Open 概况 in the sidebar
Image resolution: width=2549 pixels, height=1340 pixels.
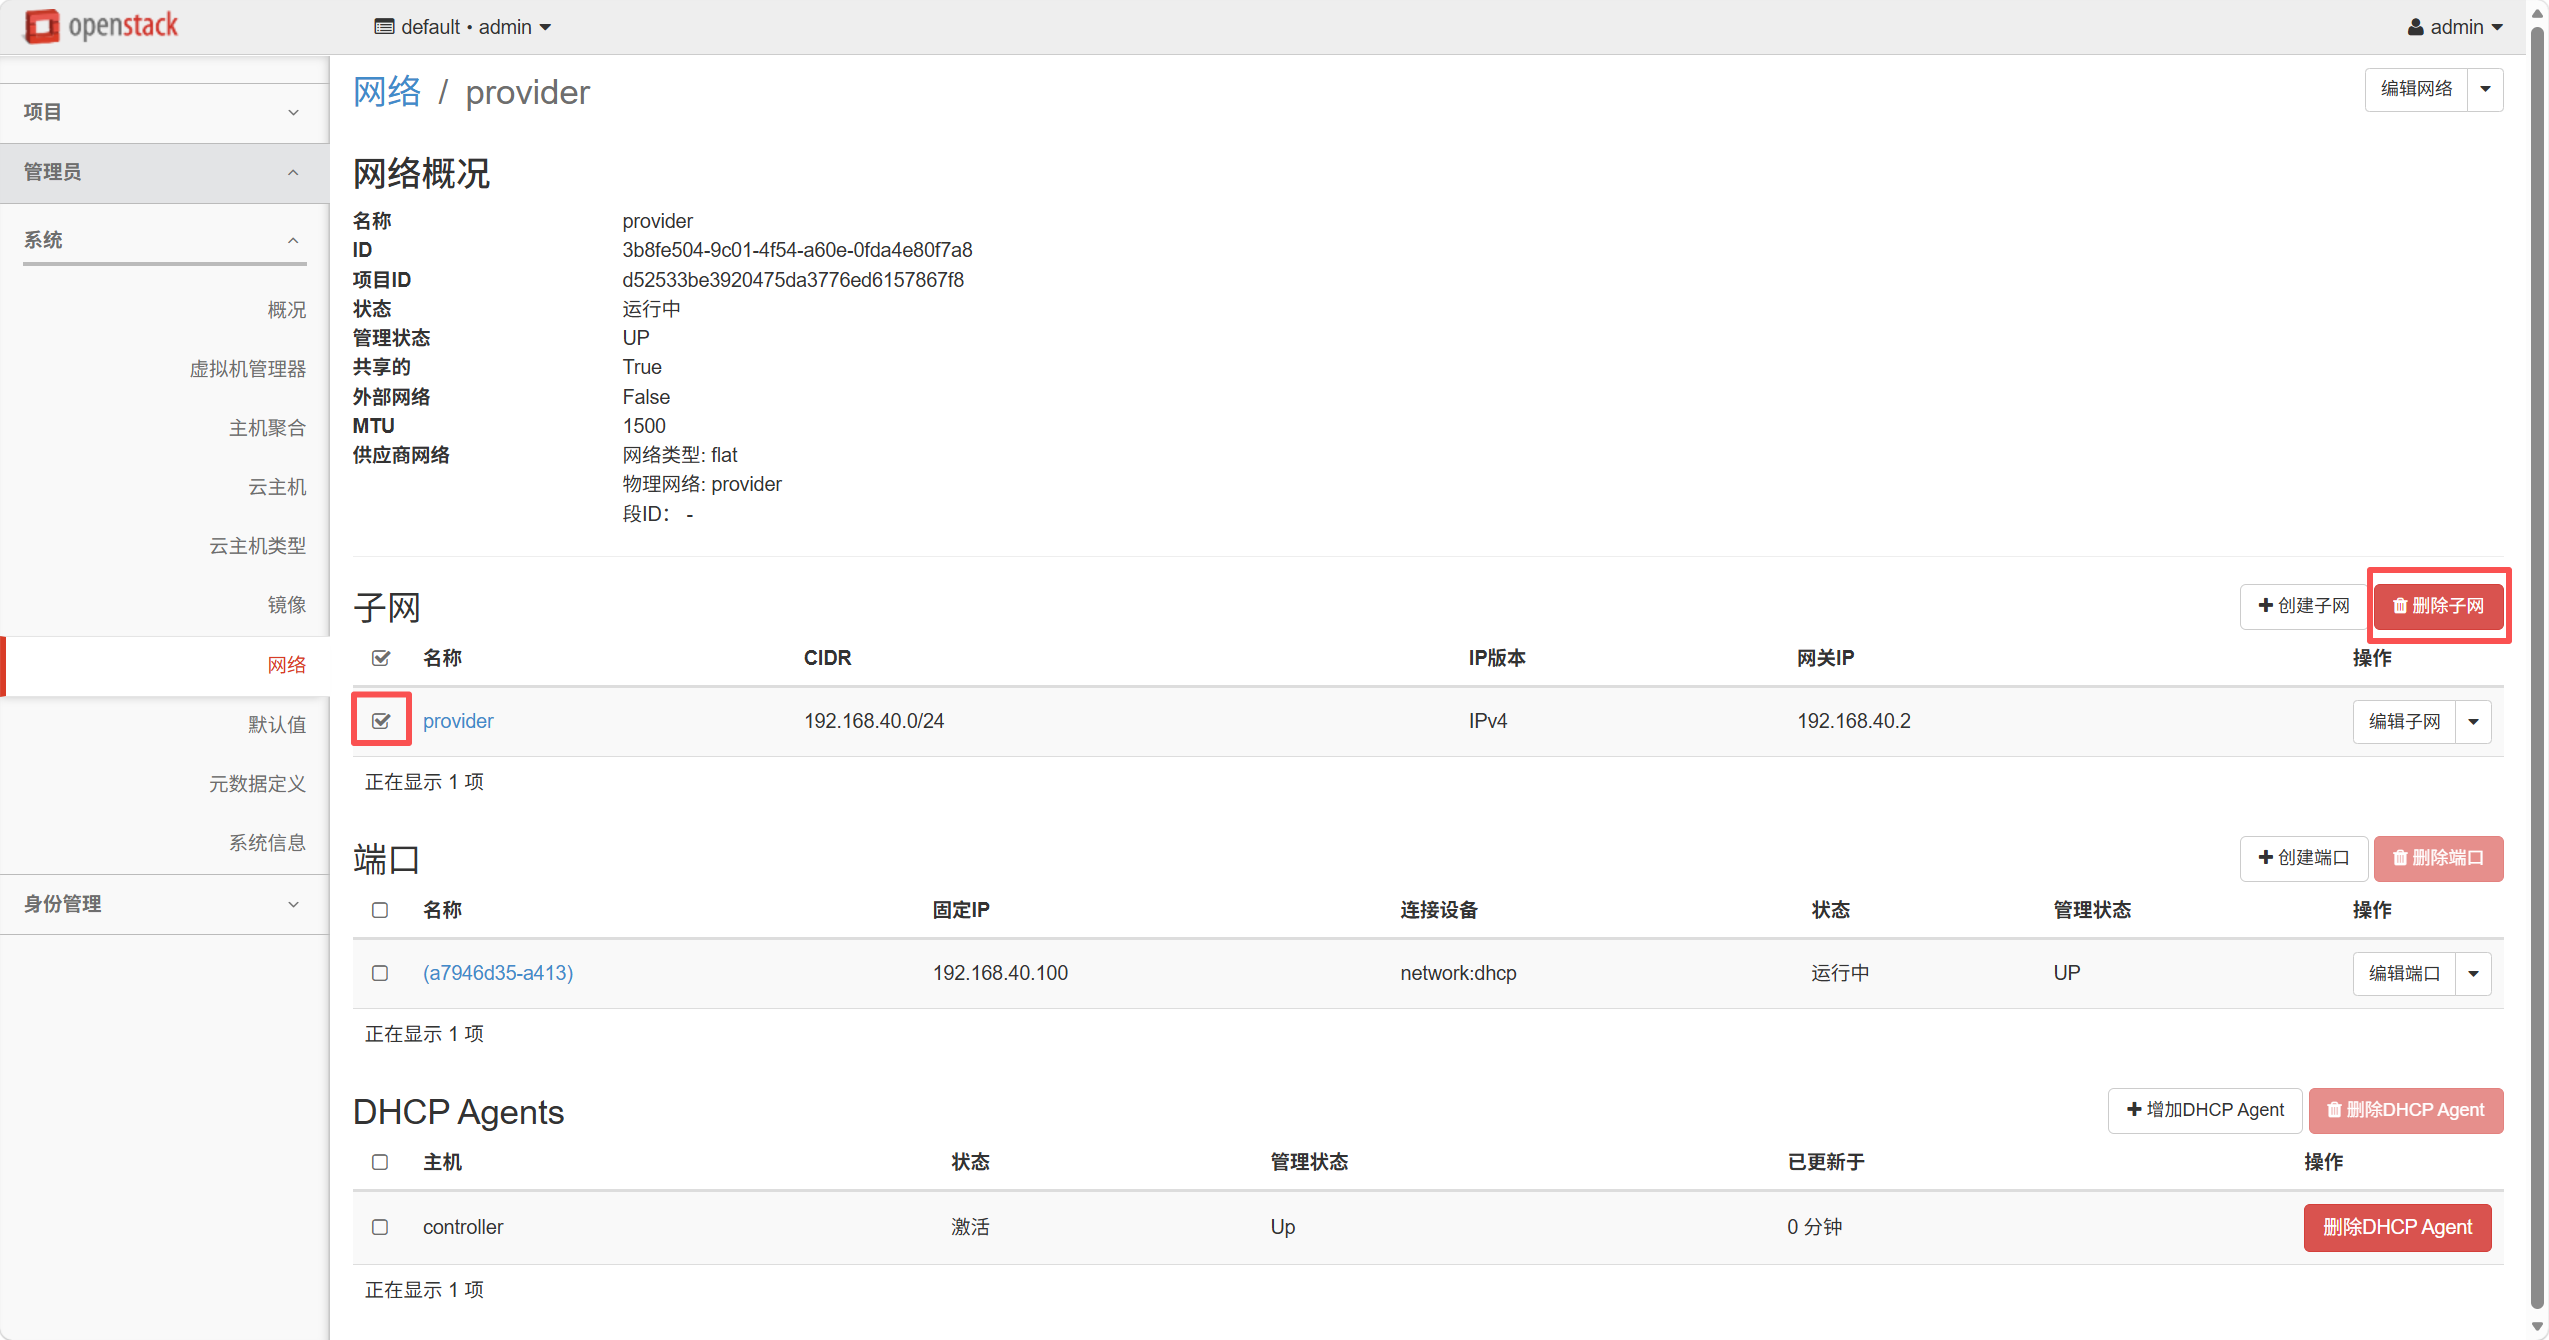(x=286, y=310)
